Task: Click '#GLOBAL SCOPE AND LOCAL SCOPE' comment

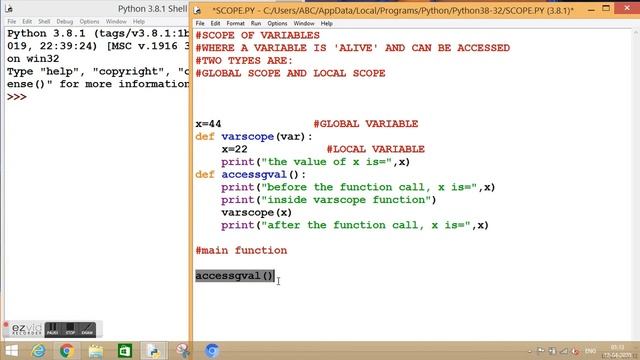Action: click(290, 73)
